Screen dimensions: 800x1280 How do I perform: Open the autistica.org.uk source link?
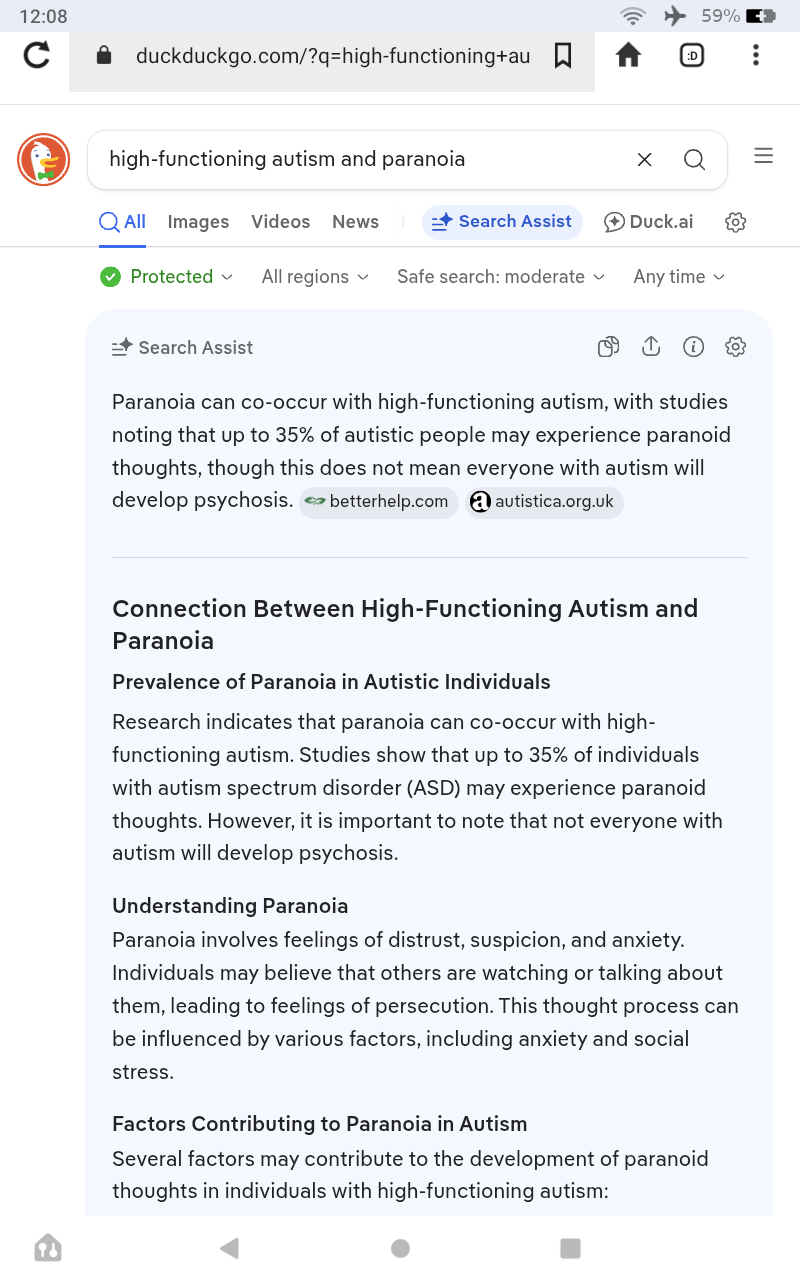544,502
